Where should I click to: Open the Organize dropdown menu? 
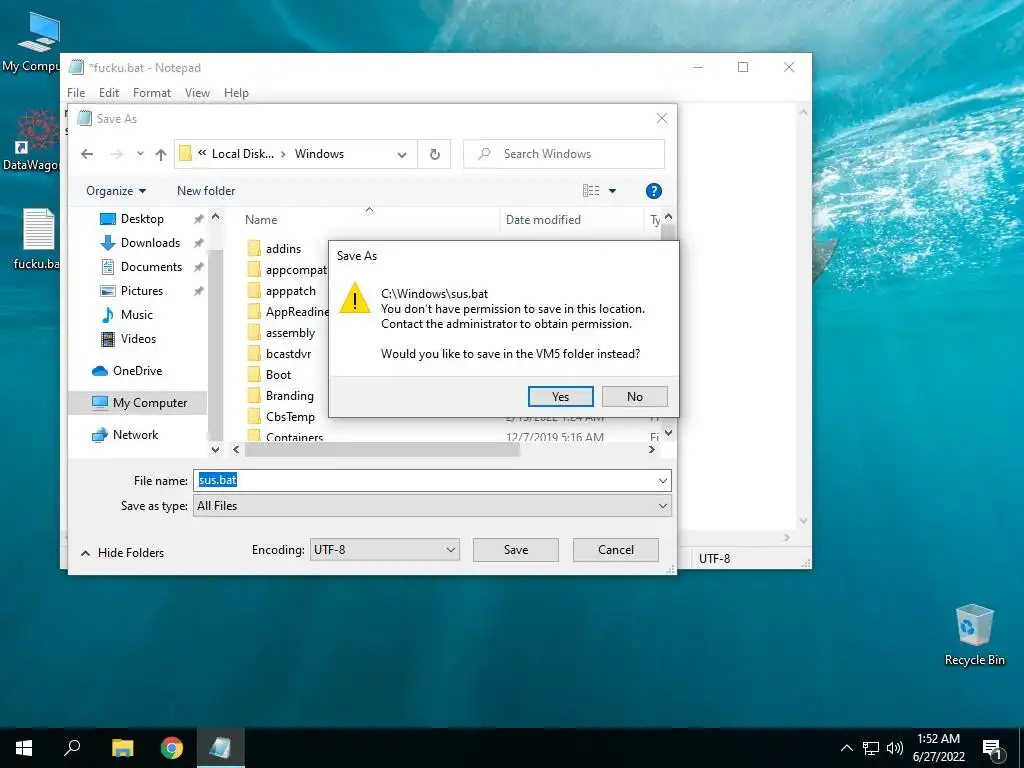pos(116,191)
